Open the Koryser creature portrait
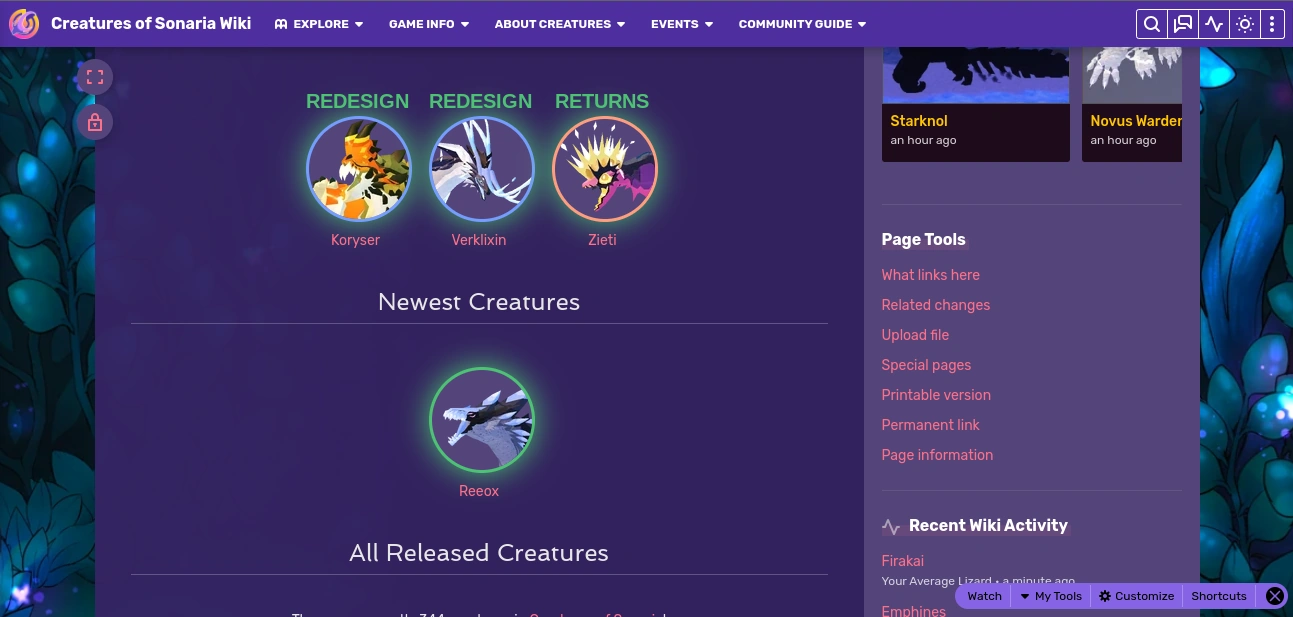Viewport: 1293px width, 617px height. [358, 169]
